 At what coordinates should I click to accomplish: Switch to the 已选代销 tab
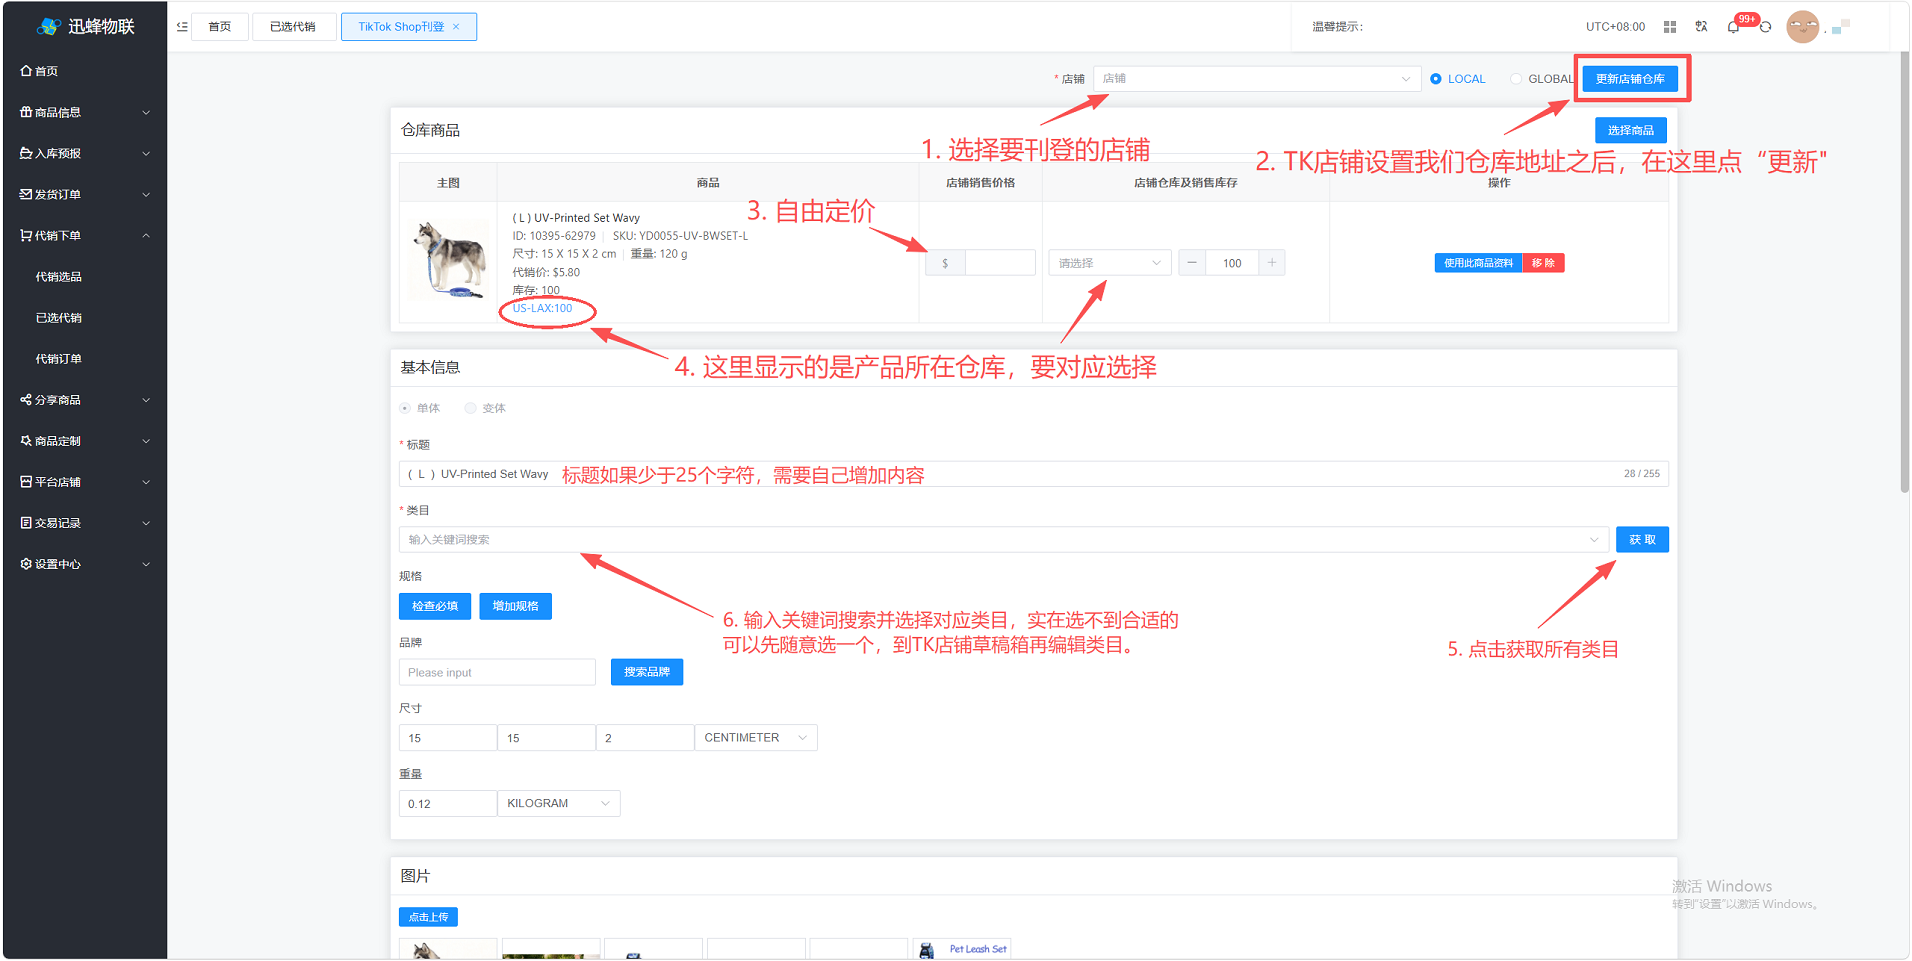(x=293, y=27)
